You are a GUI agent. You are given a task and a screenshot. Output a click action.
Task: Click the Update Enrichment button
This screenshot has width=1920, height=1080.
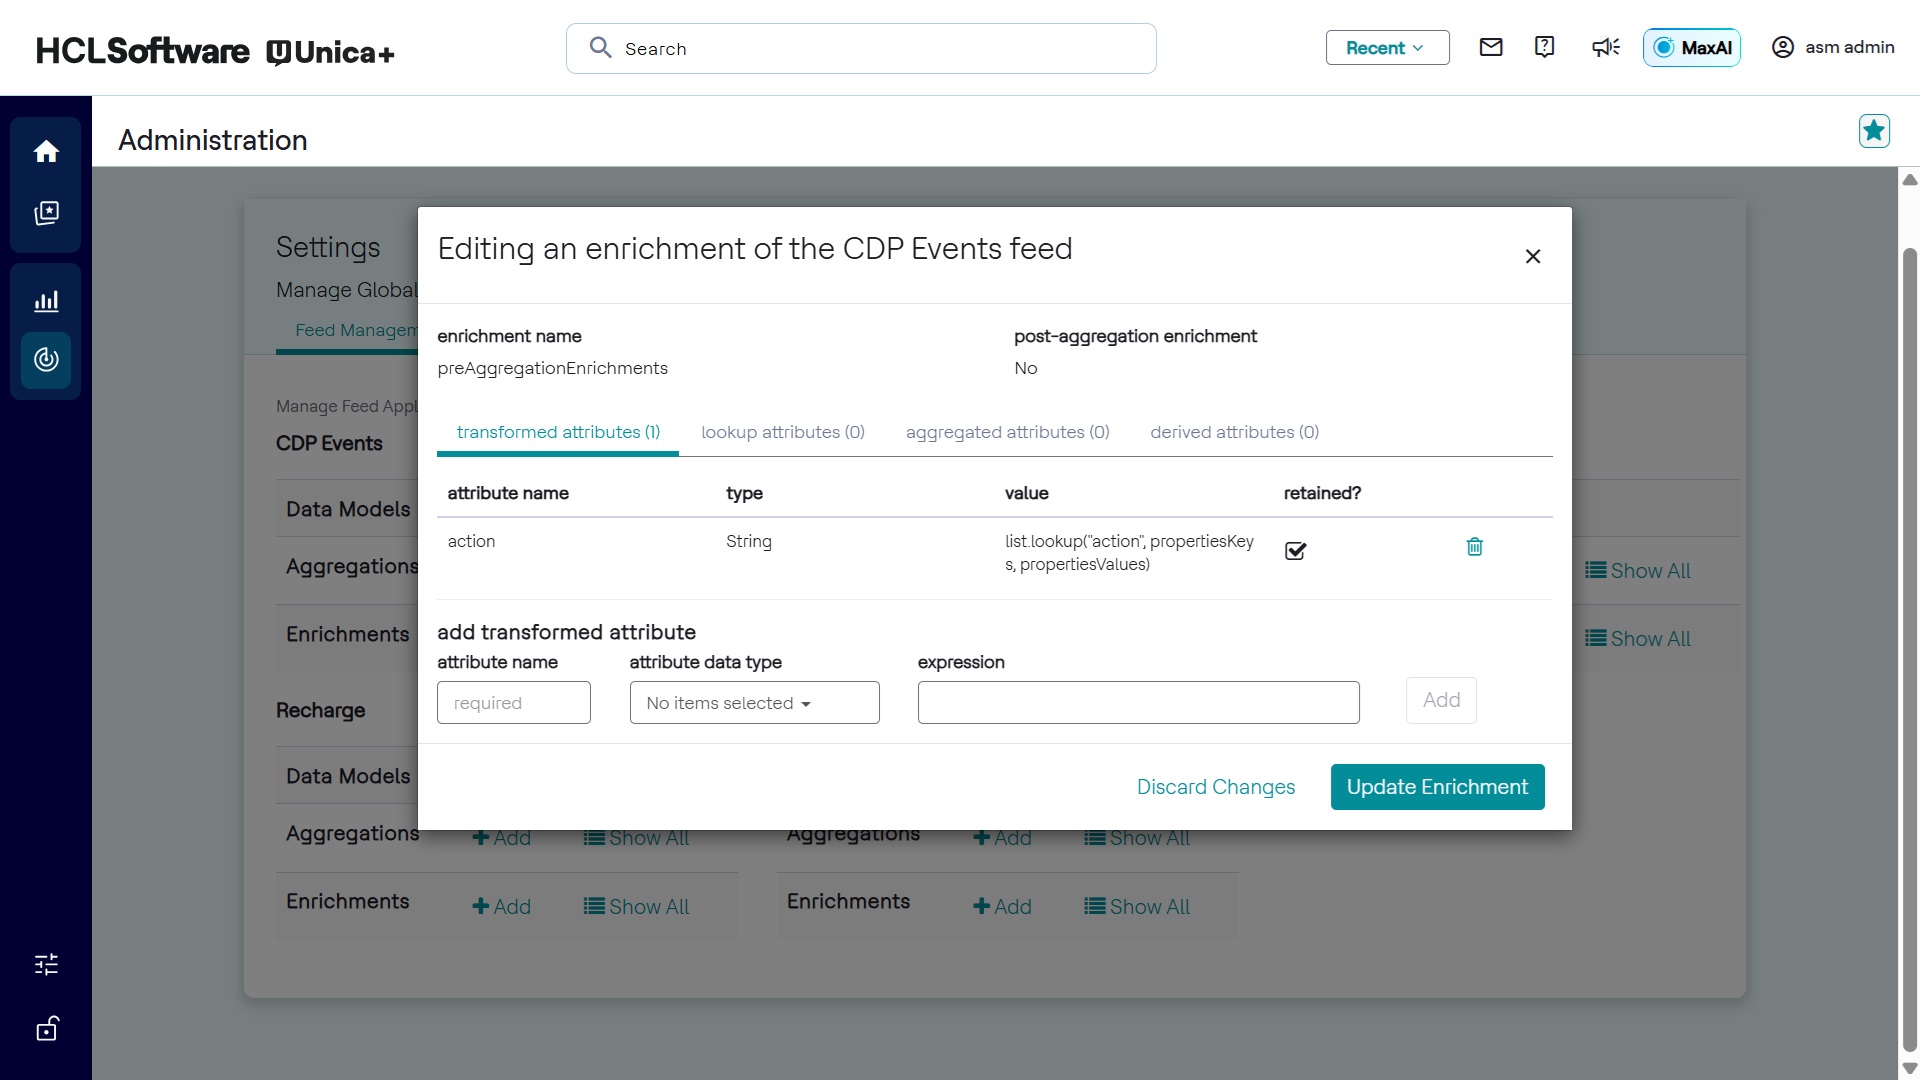1437,787
